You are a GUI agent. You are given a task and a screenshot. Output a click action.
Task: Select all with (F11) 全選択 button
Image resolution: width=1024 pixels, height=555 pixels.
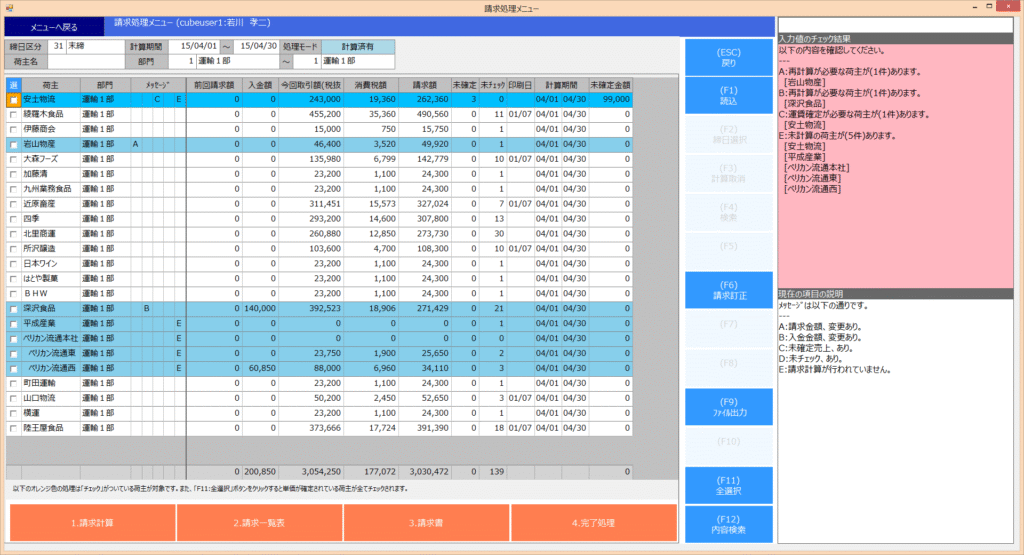[729, 485]
